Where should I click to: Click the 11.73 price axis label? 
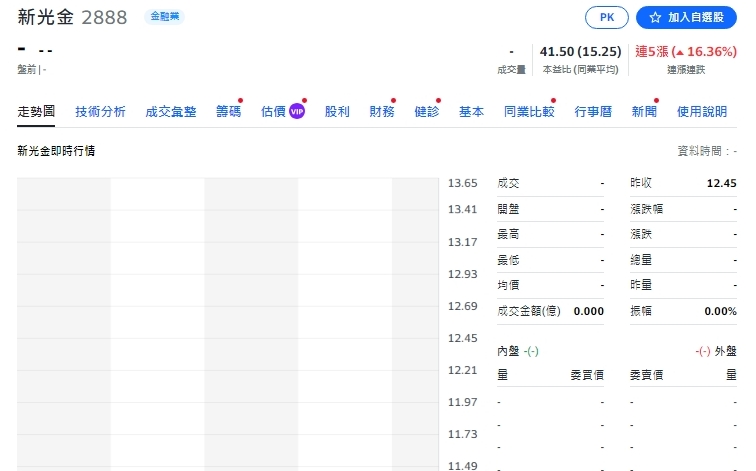point(462,434)
